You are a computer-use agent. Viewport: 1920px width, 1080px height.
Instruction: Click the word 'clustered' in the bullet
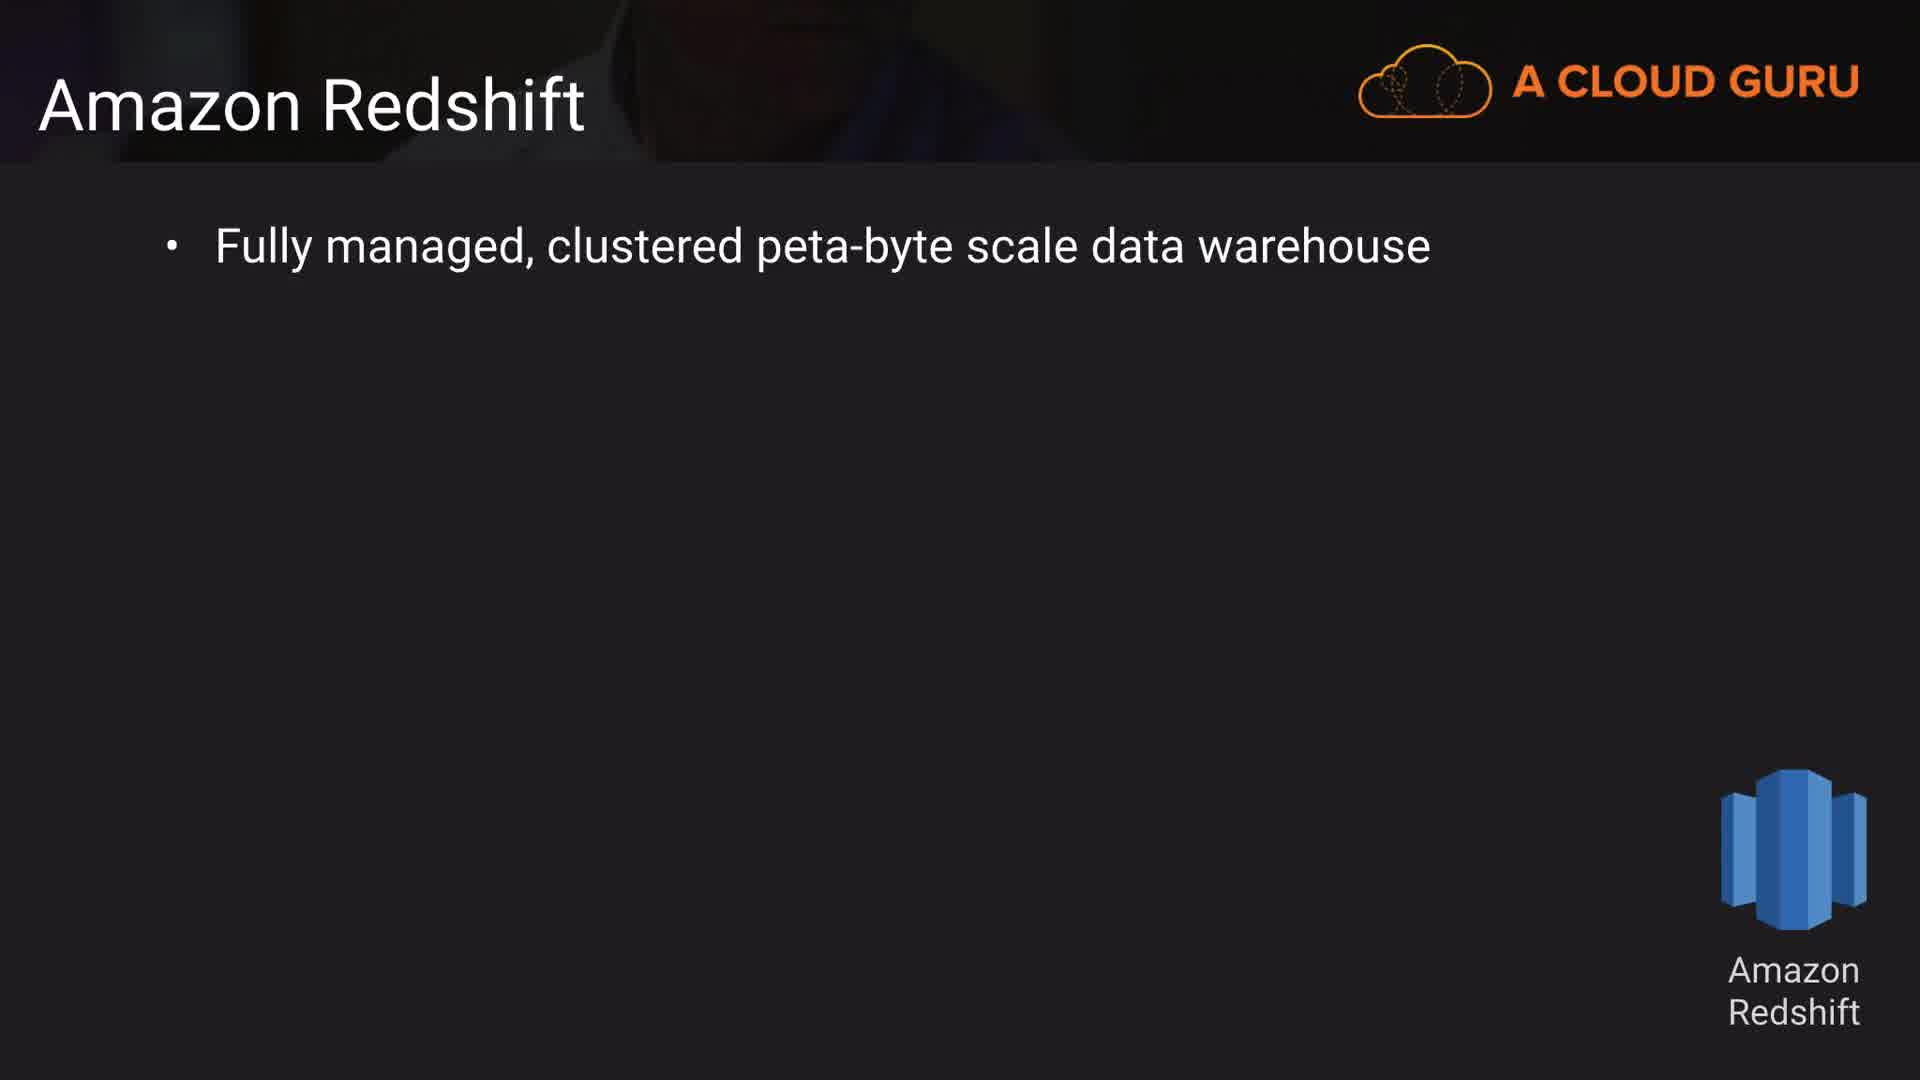tap(644, 247)
